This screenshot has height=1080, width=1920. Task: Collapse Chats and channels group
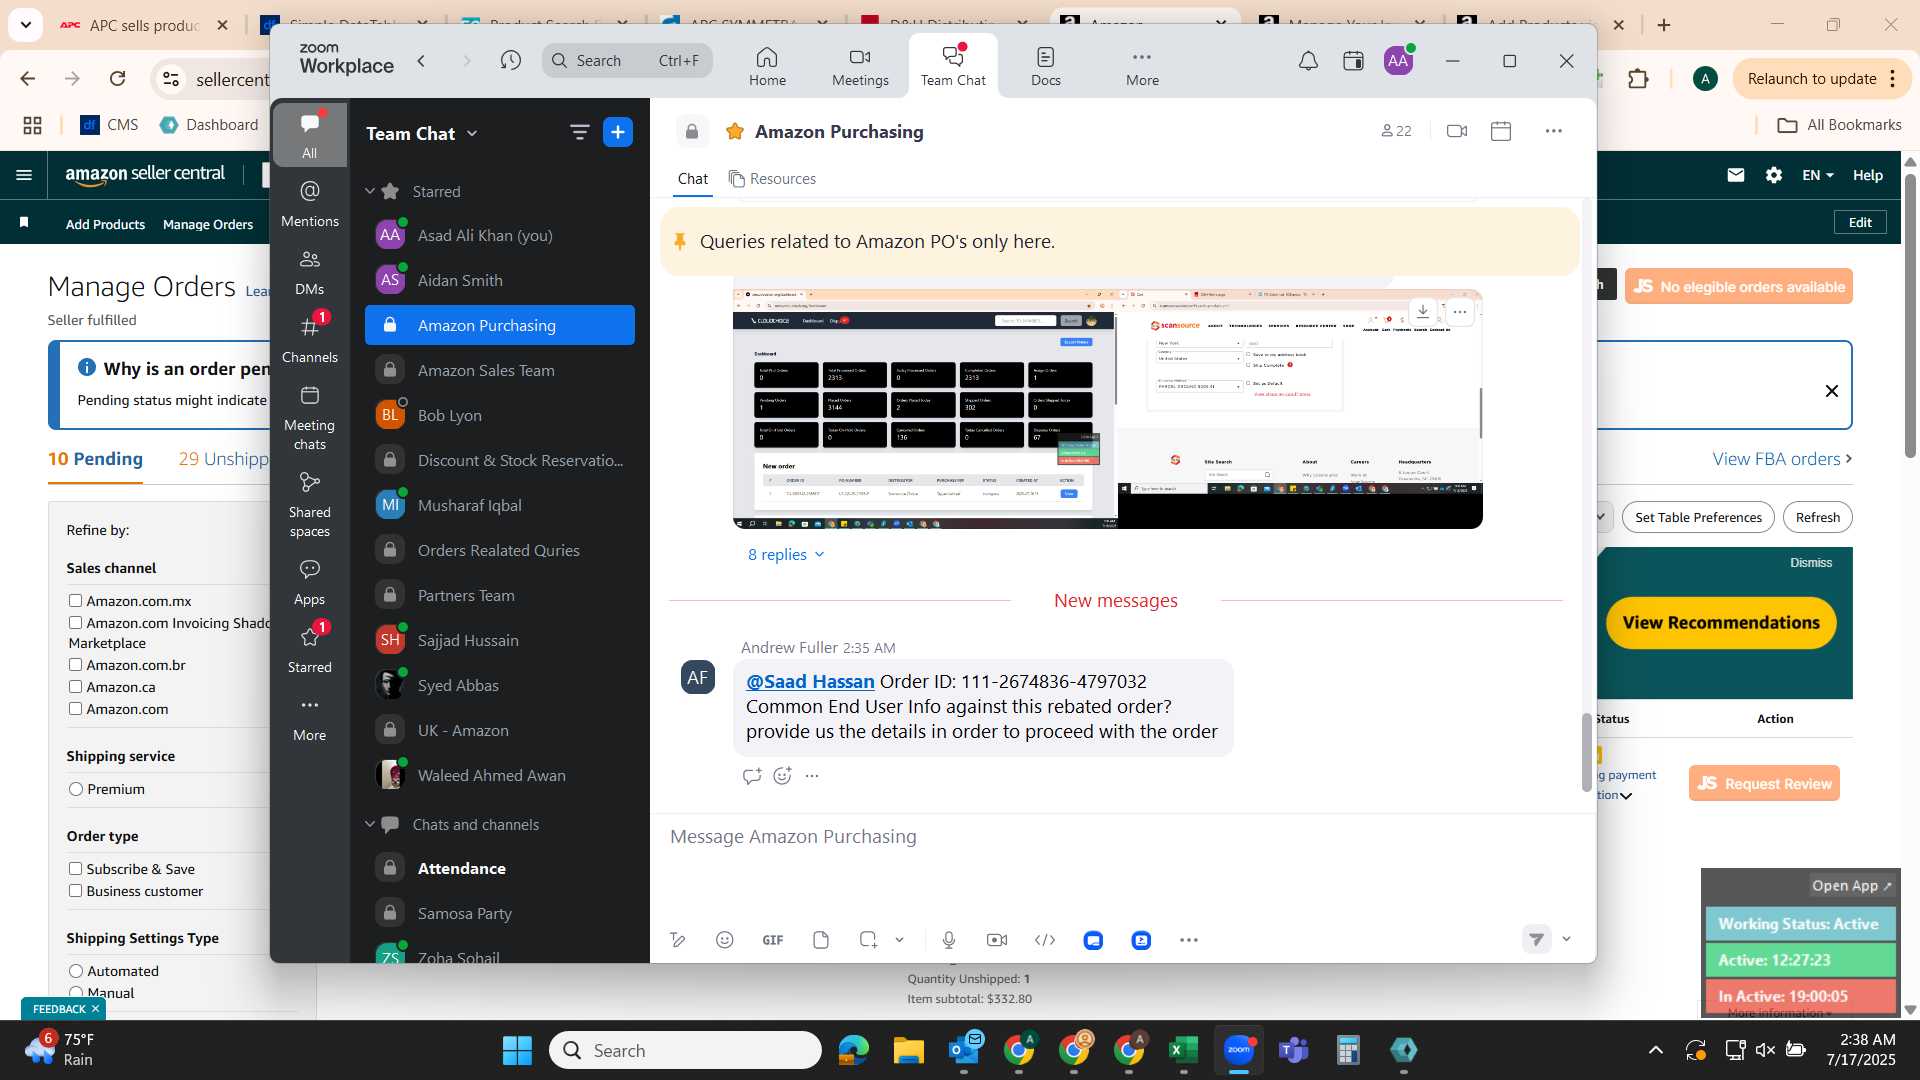(x=369, y=824)
